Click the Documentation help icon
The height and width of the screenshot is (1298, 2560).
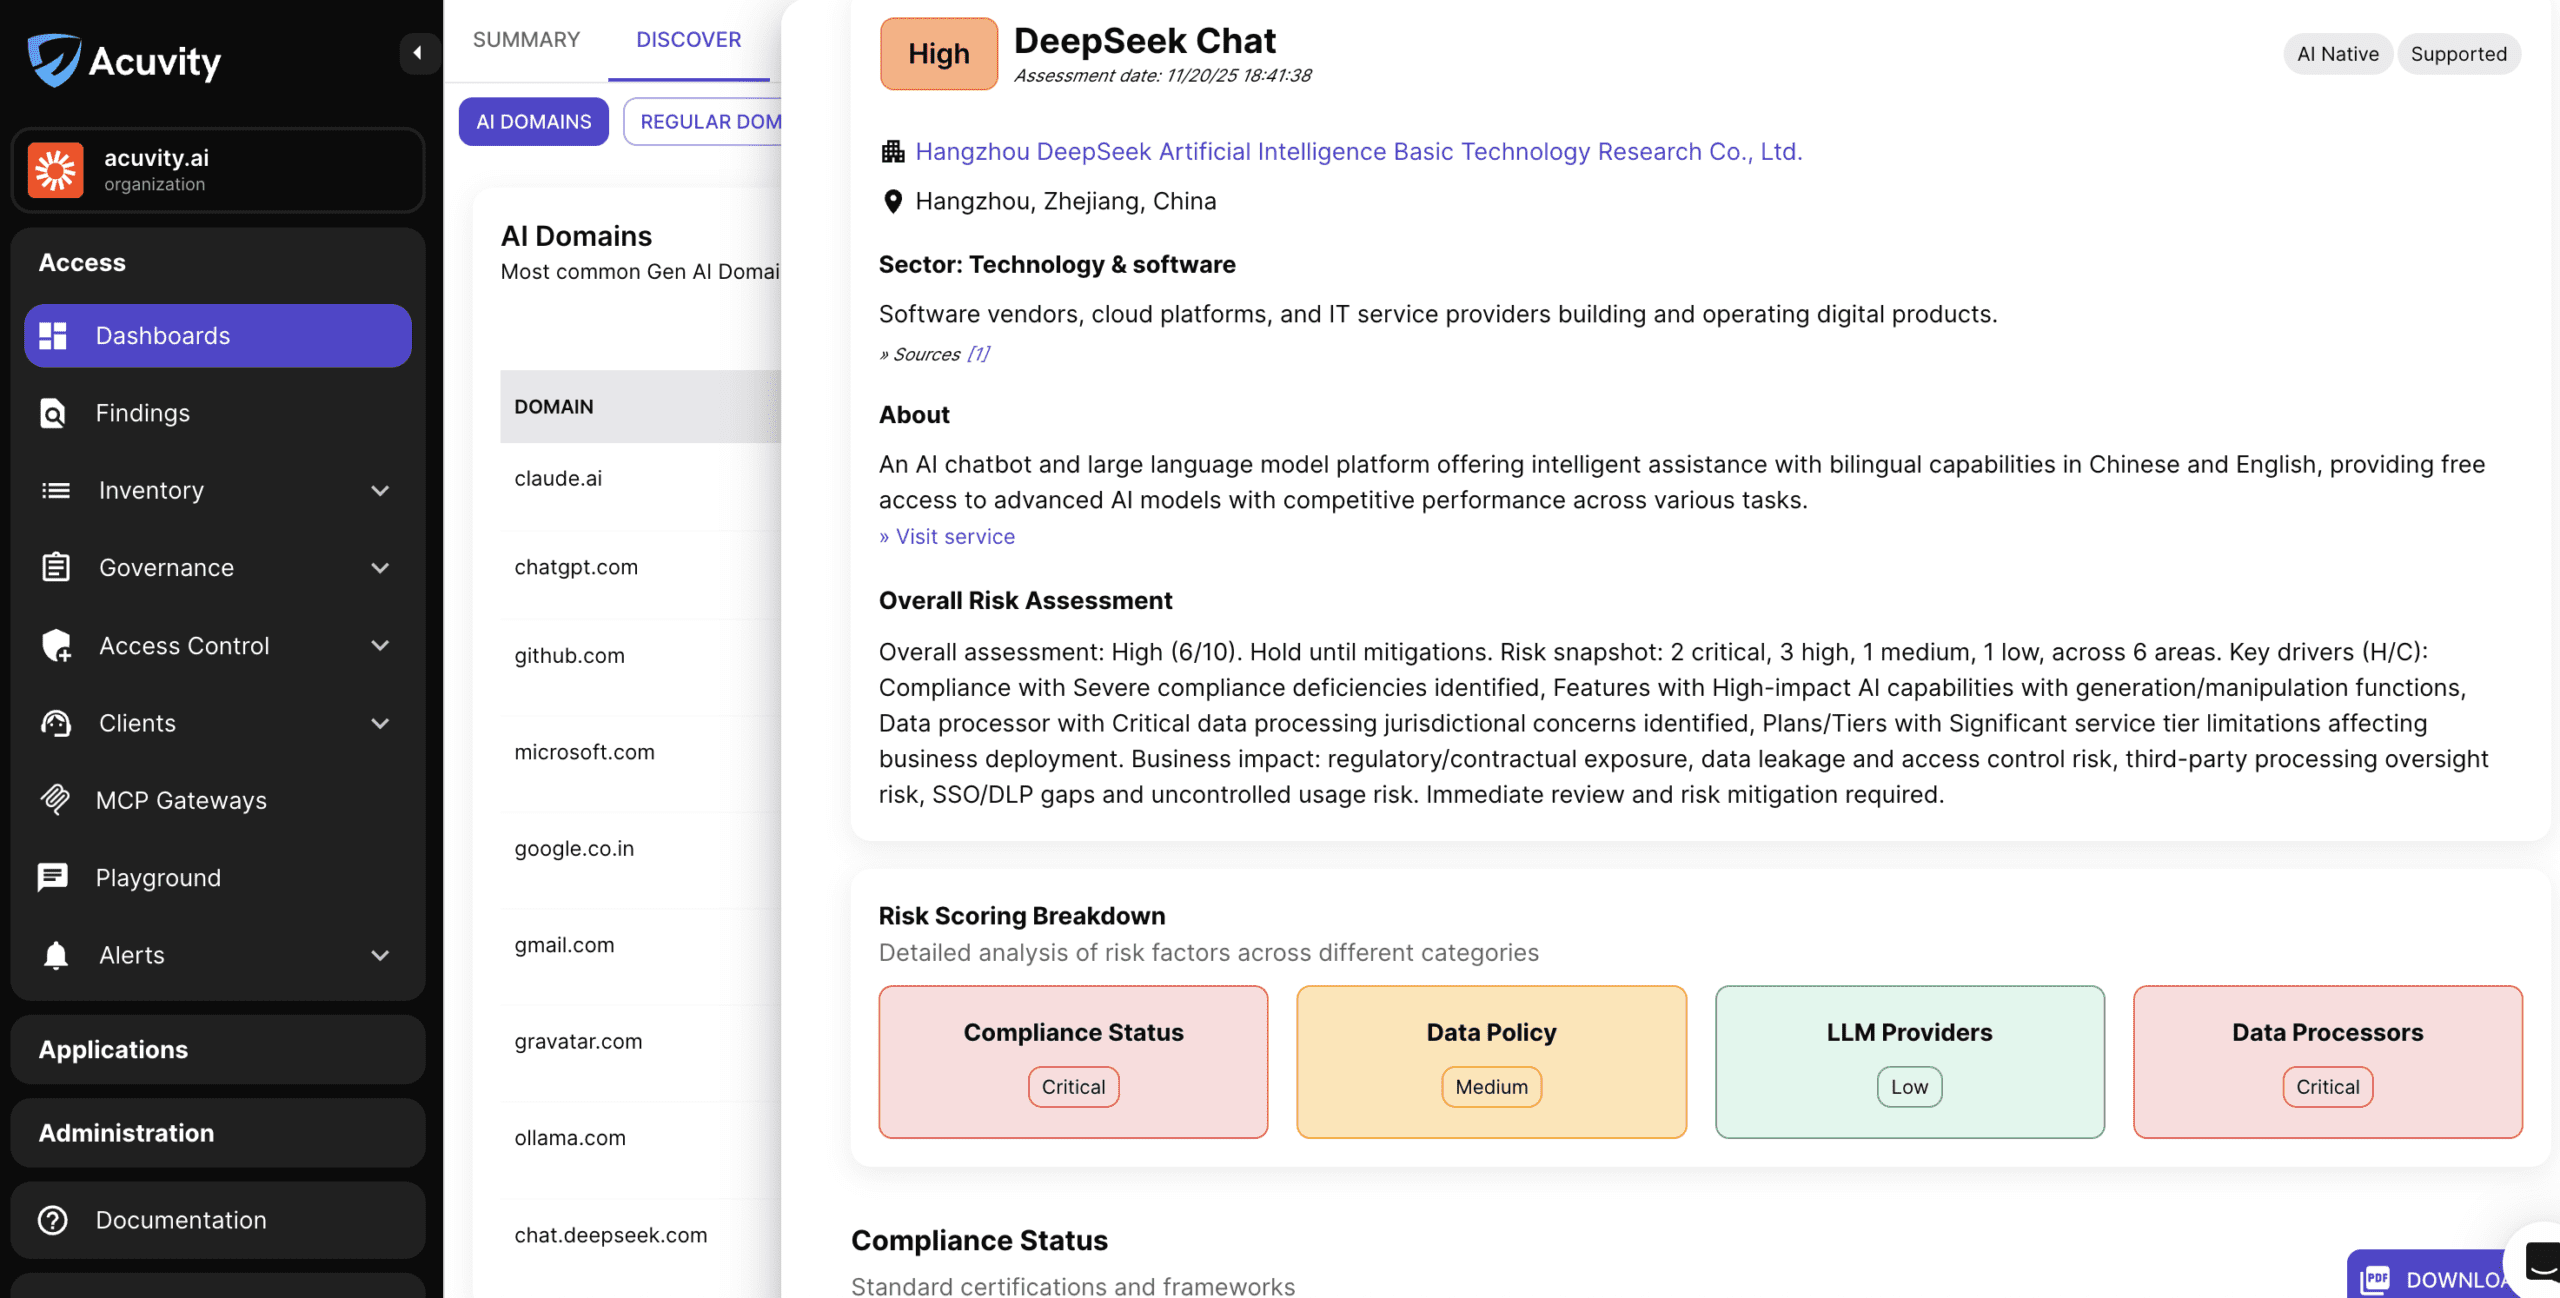point(53,1219)
